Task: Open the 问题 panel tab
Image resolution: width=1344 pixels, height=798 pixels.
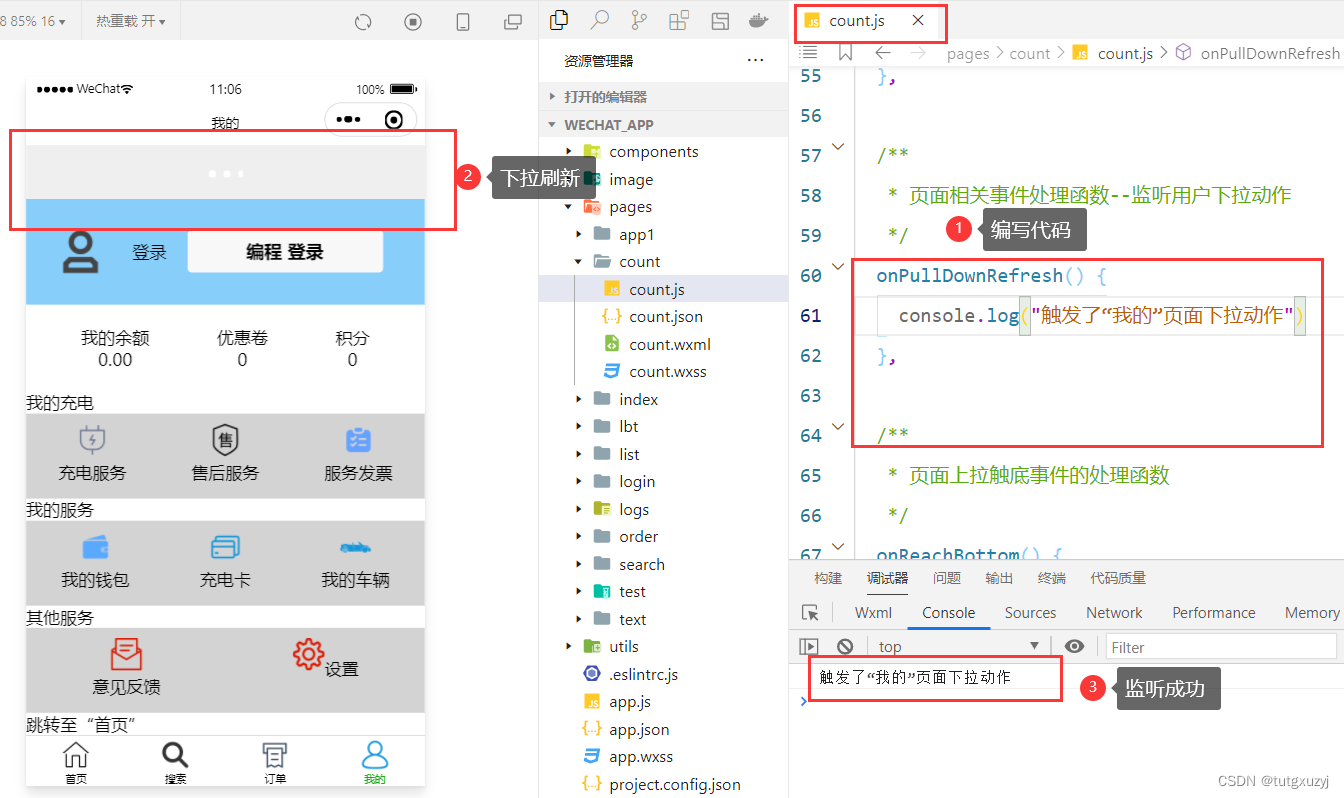Action: [947, 578]
